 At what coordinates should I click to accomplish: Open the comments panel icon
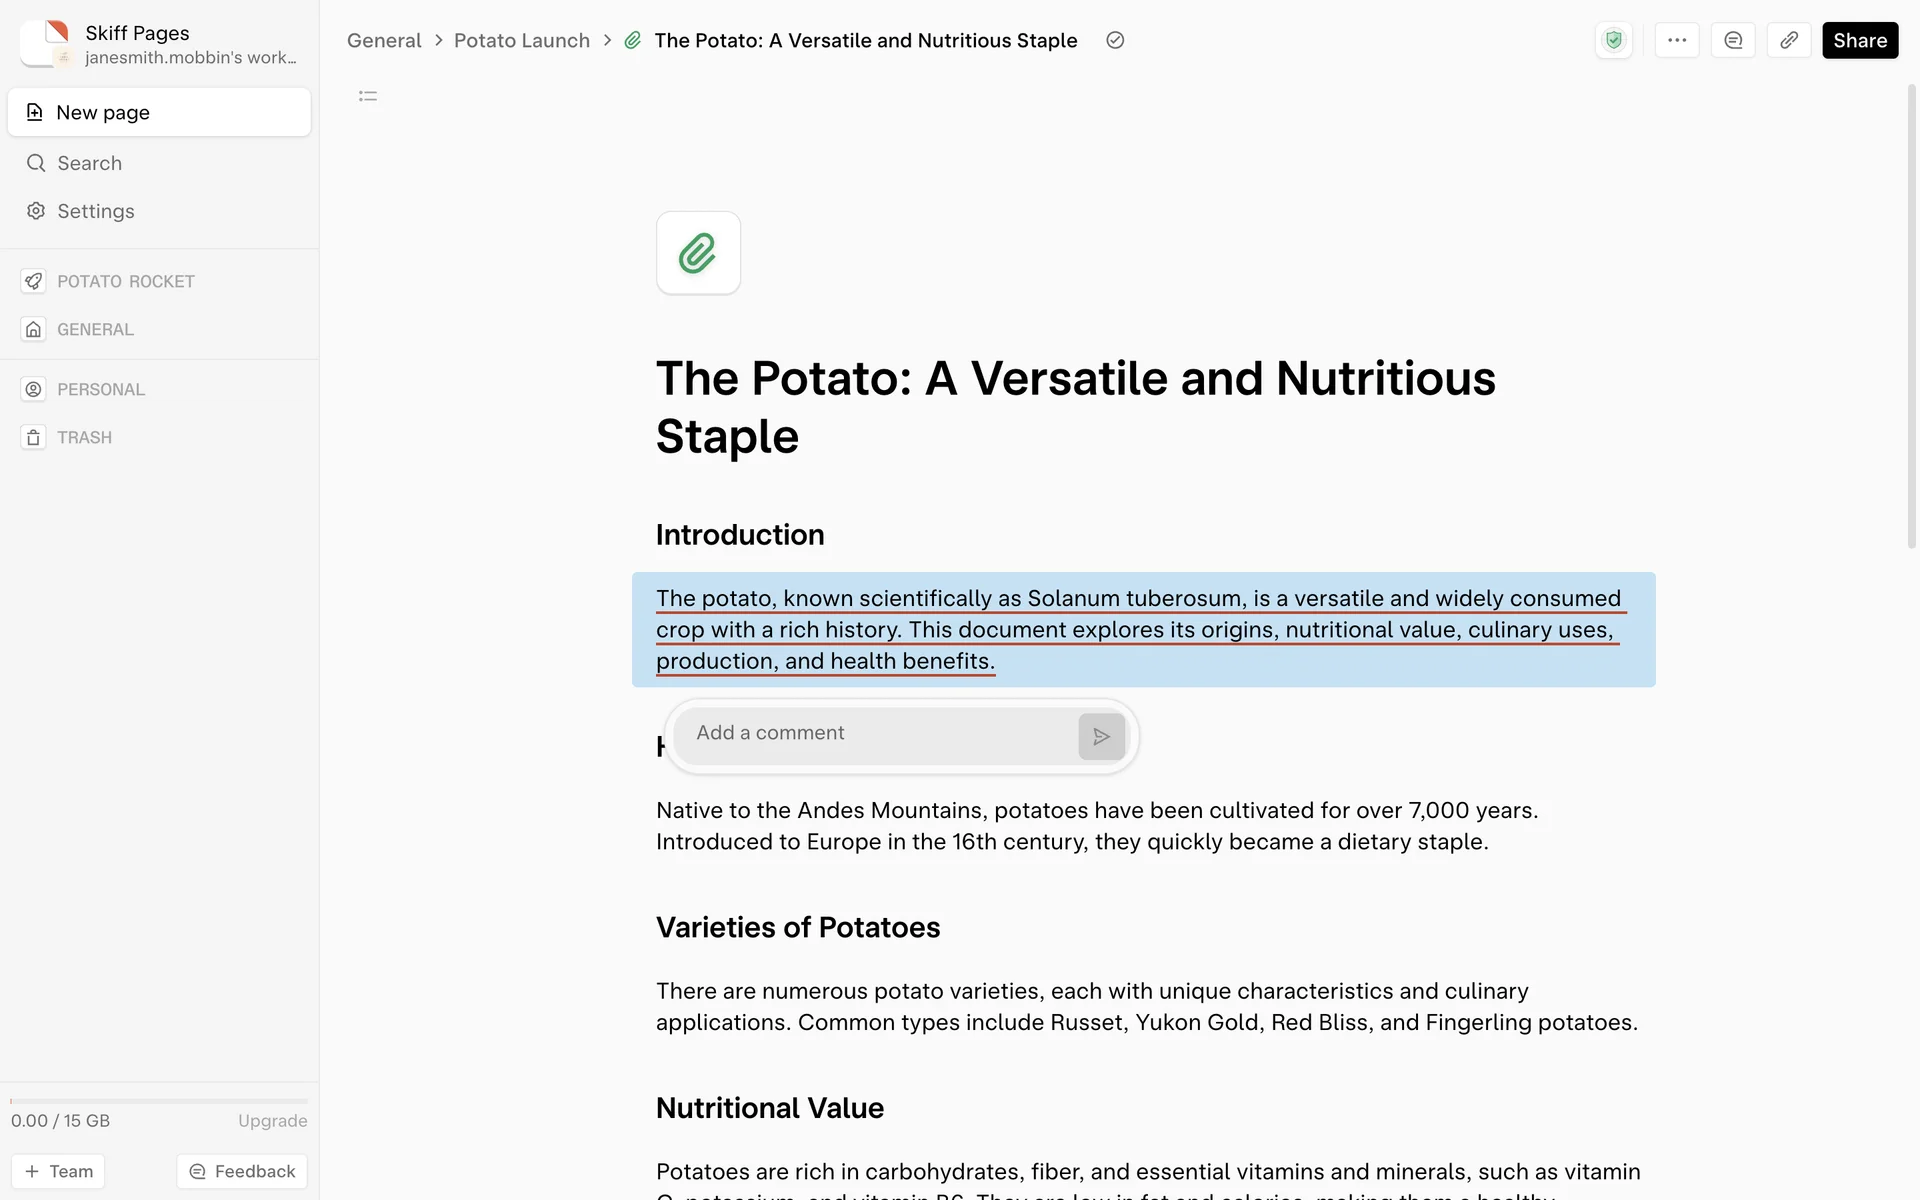[x=1733, y=40]
